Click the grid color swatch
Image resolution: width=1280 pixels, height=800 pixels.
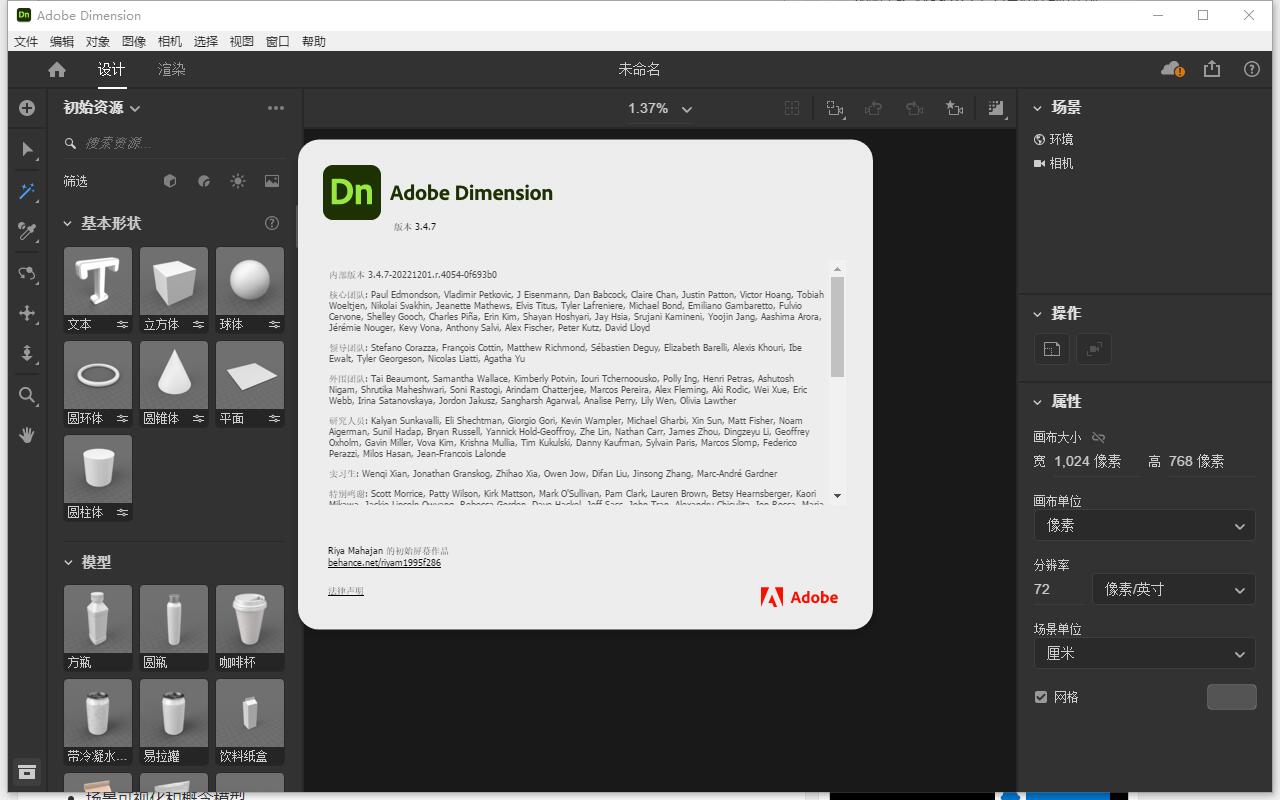coord(1231,697)
